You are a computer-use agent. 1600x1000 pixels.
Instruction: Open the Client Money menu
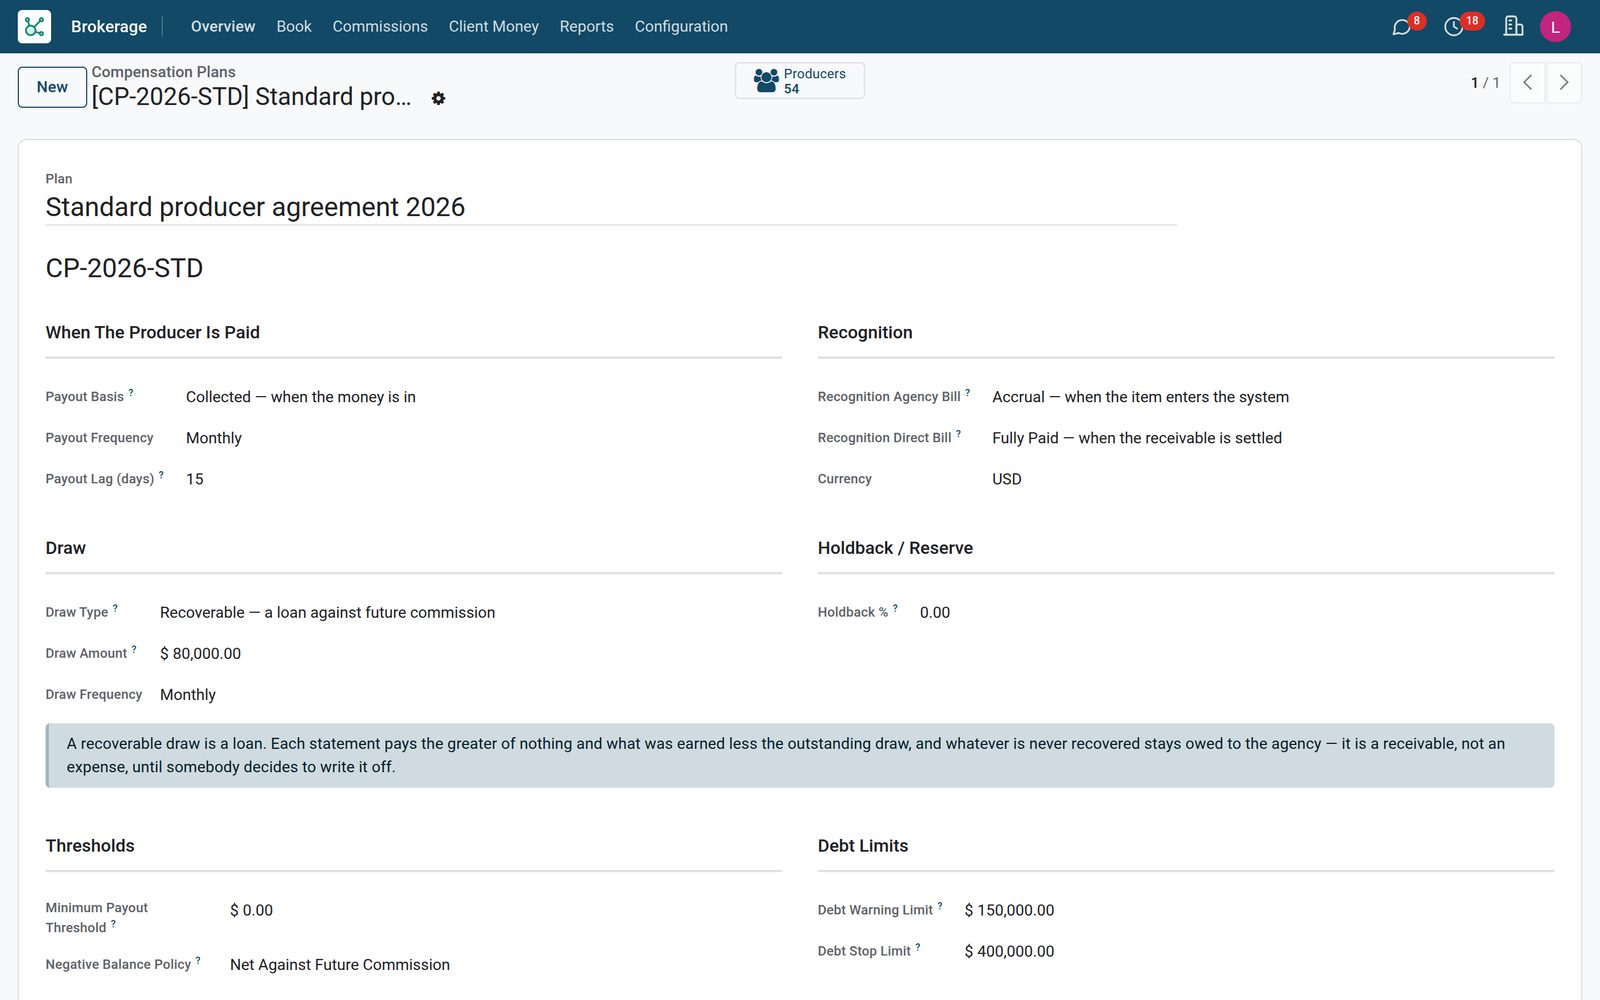coord(494,27)
